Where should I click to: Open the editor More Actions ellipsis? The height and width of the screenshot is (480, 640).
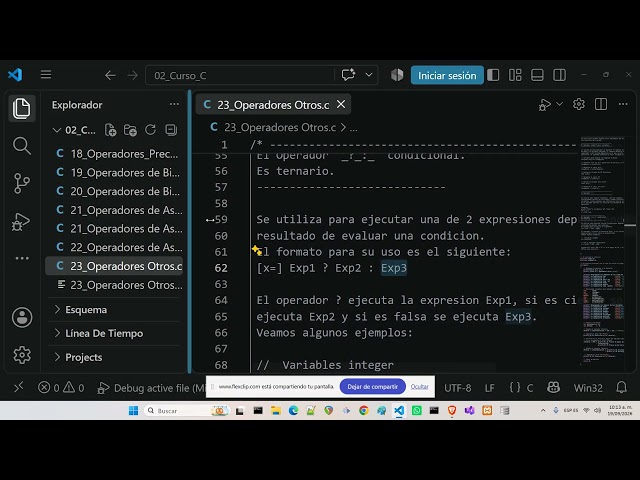(x=623, y=104)
